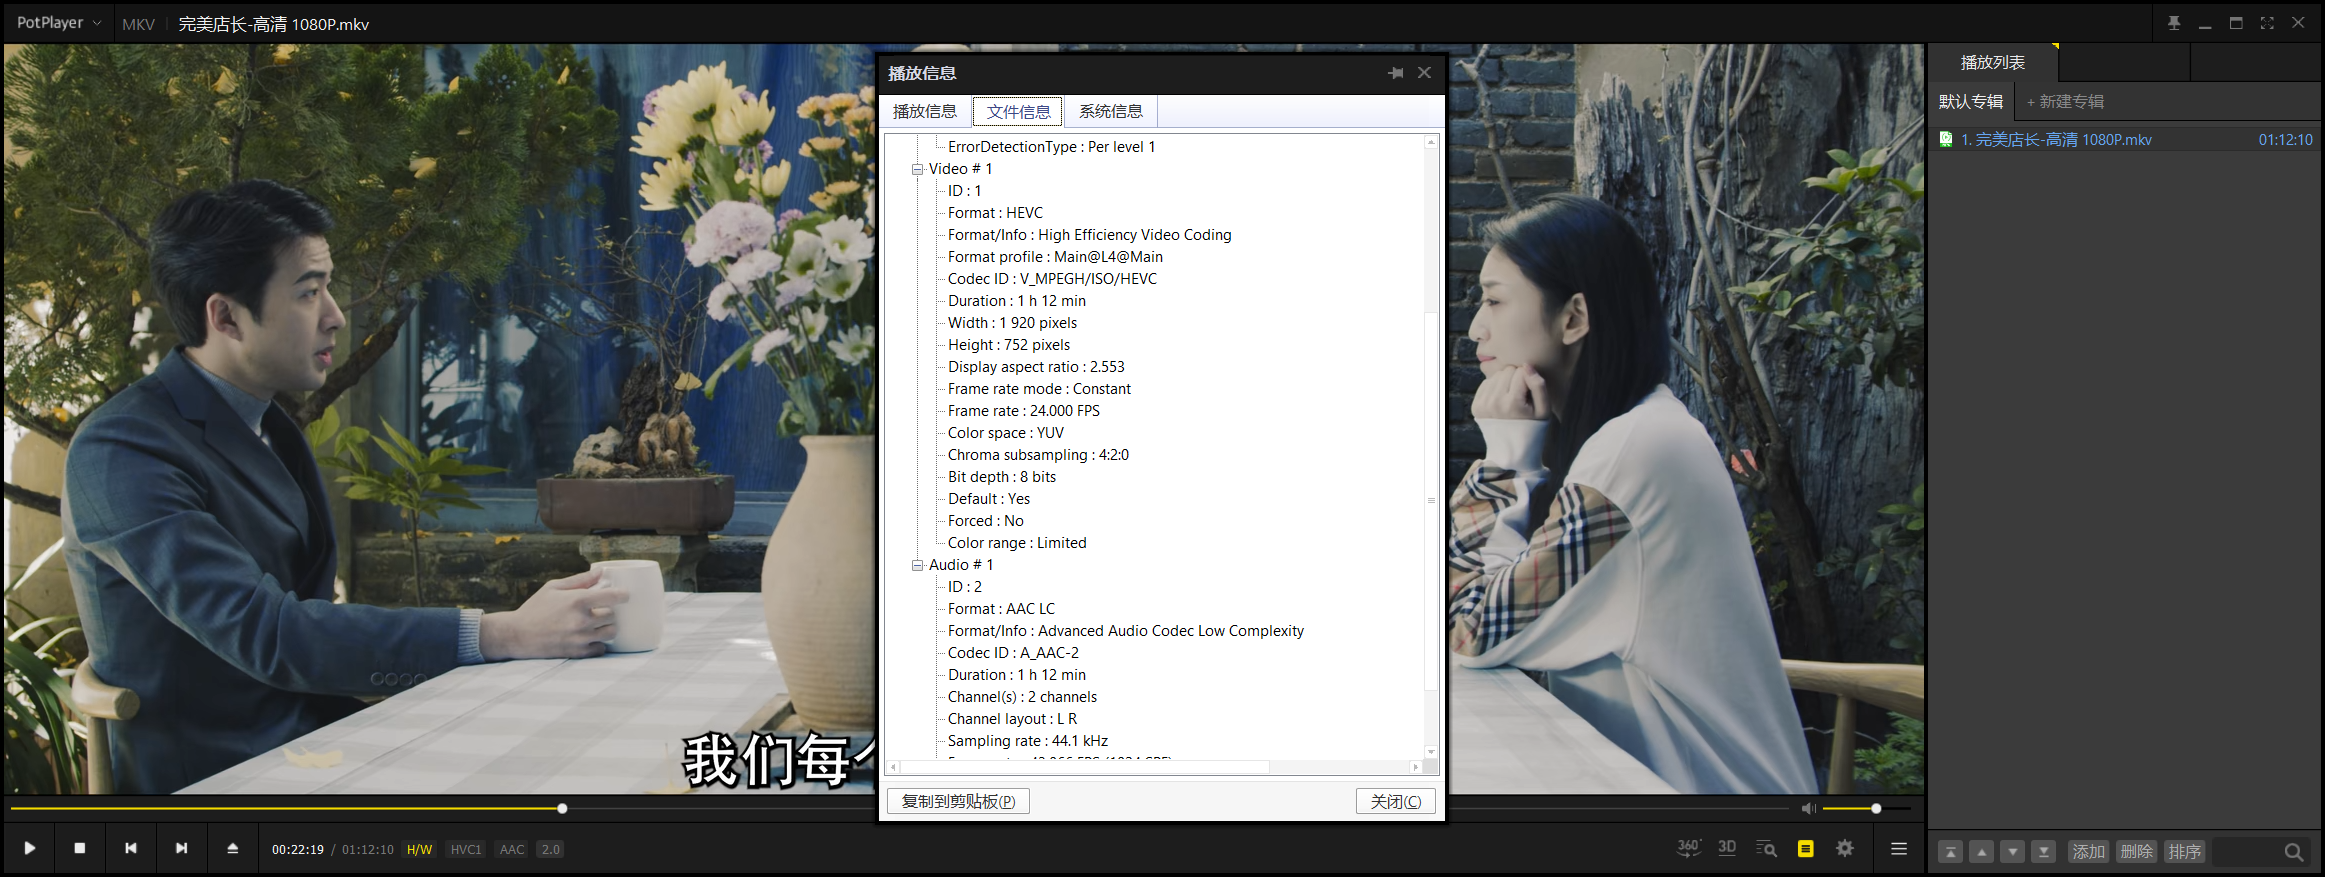This screenshot has width=2325, height=877.
Task: Click the playlist search magnifier icon
Action: pyautogui.click(x=2294, y=852)
